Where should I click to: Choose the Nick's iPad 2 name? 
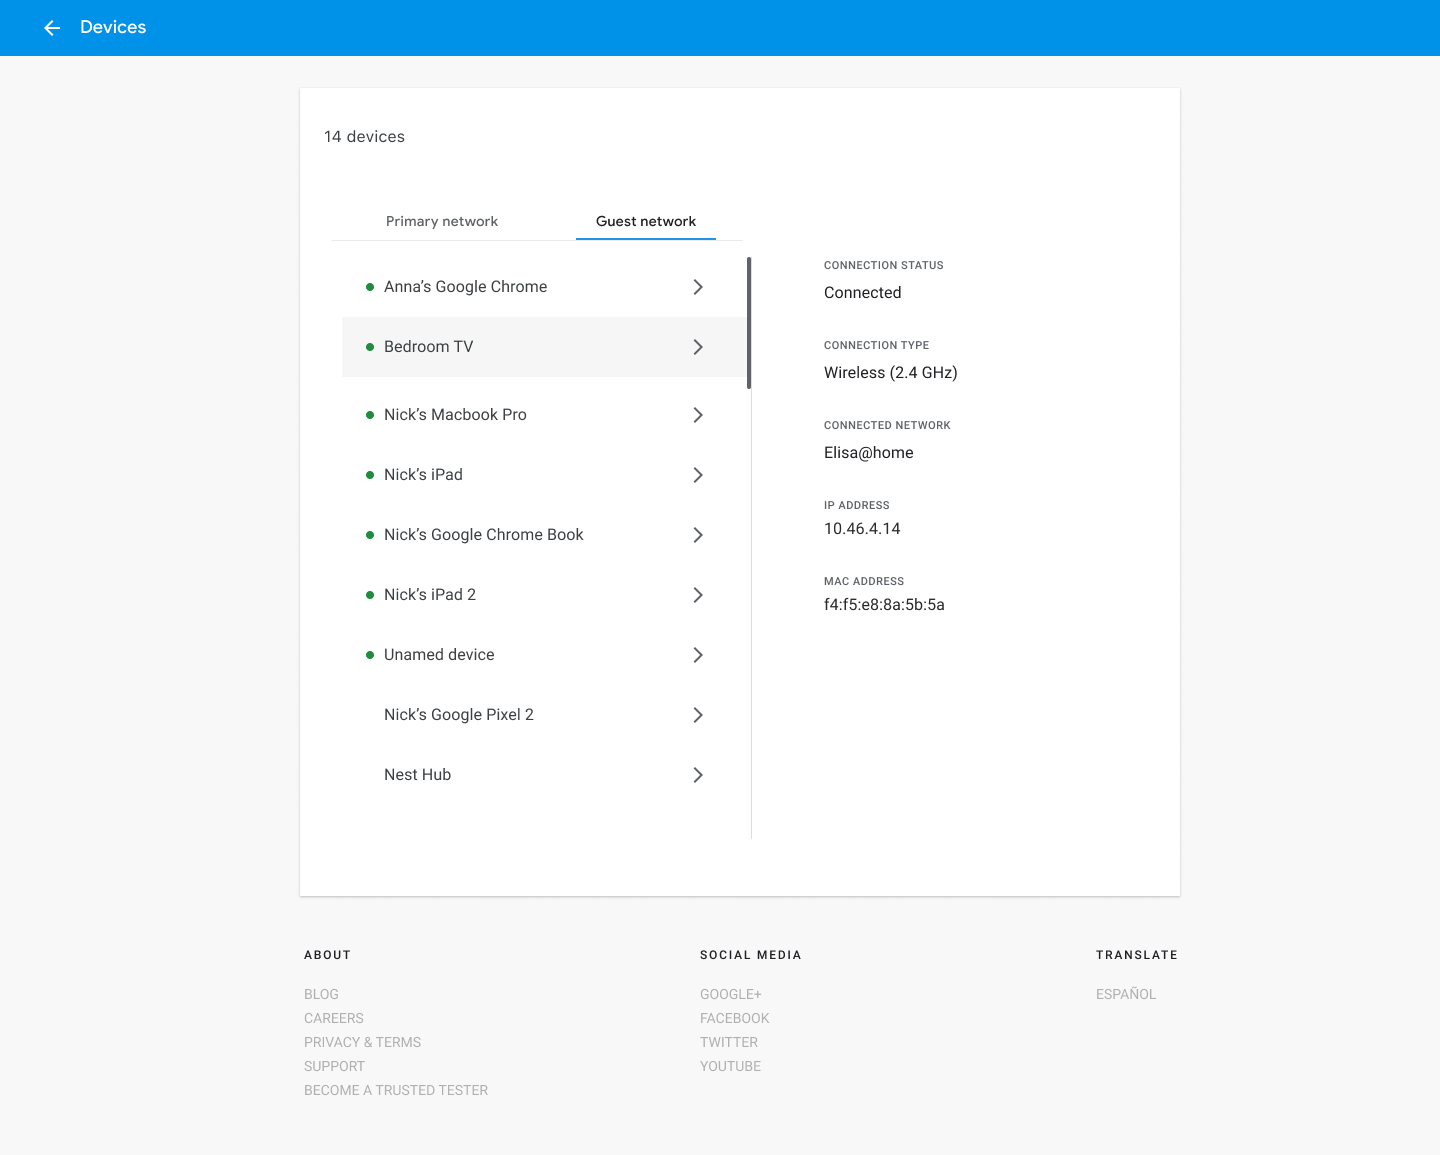pos(430,595)
